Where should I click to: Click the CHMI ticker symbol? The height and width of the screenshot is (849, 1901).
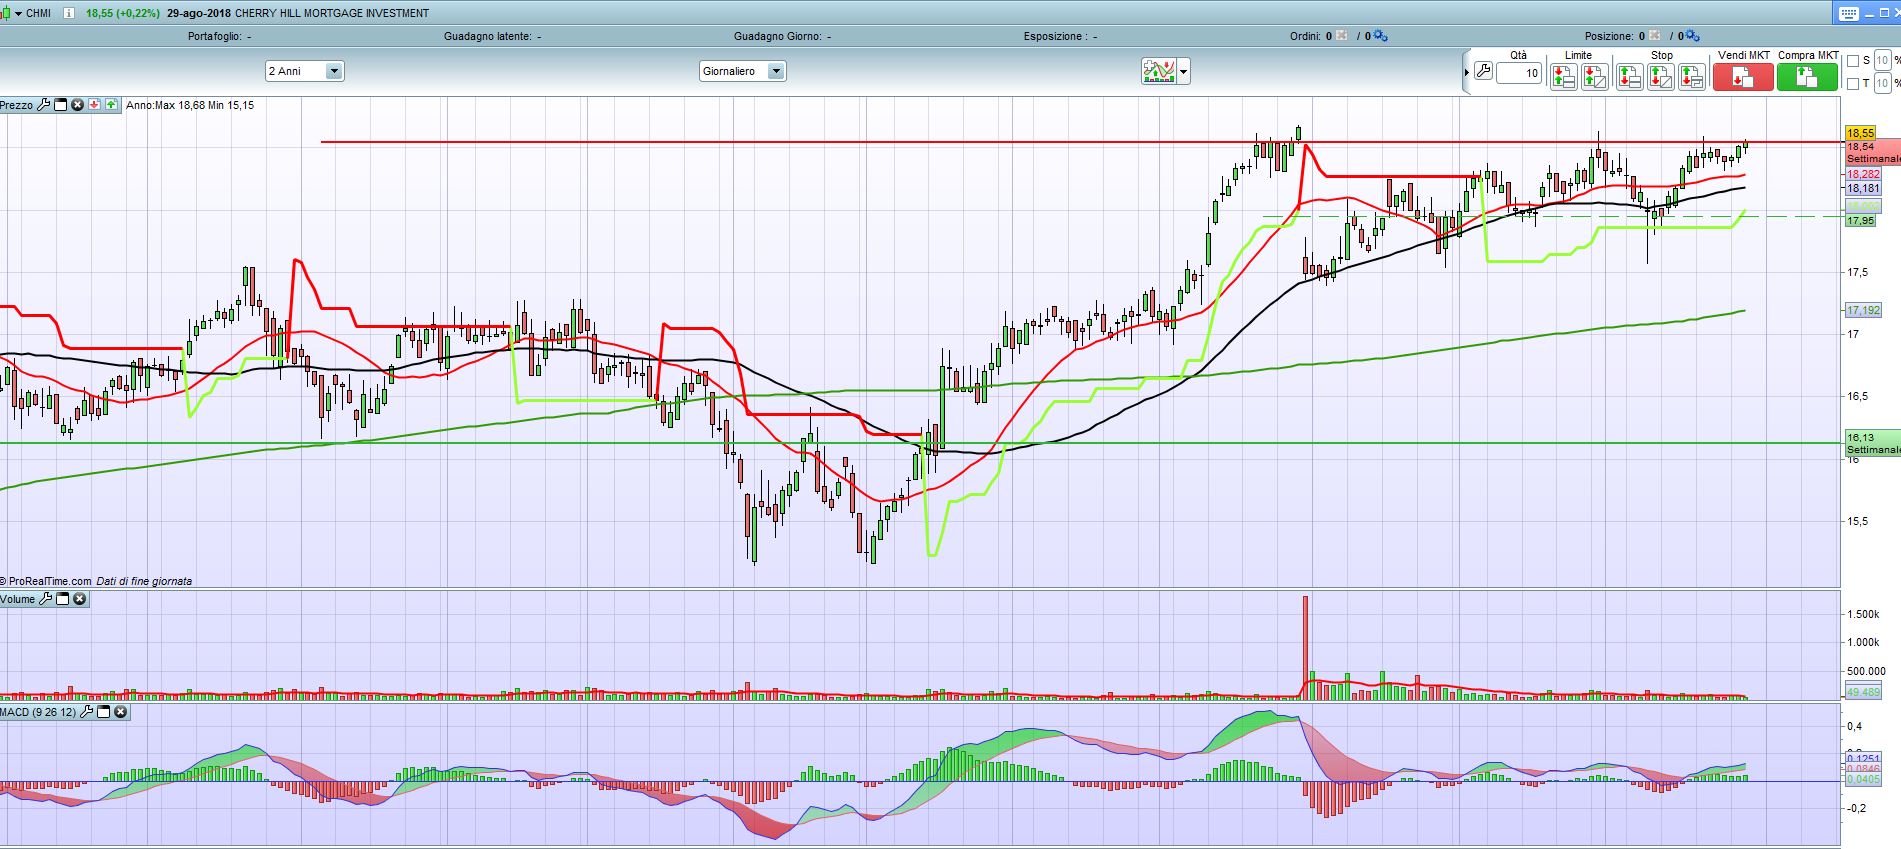pos(39,13)
